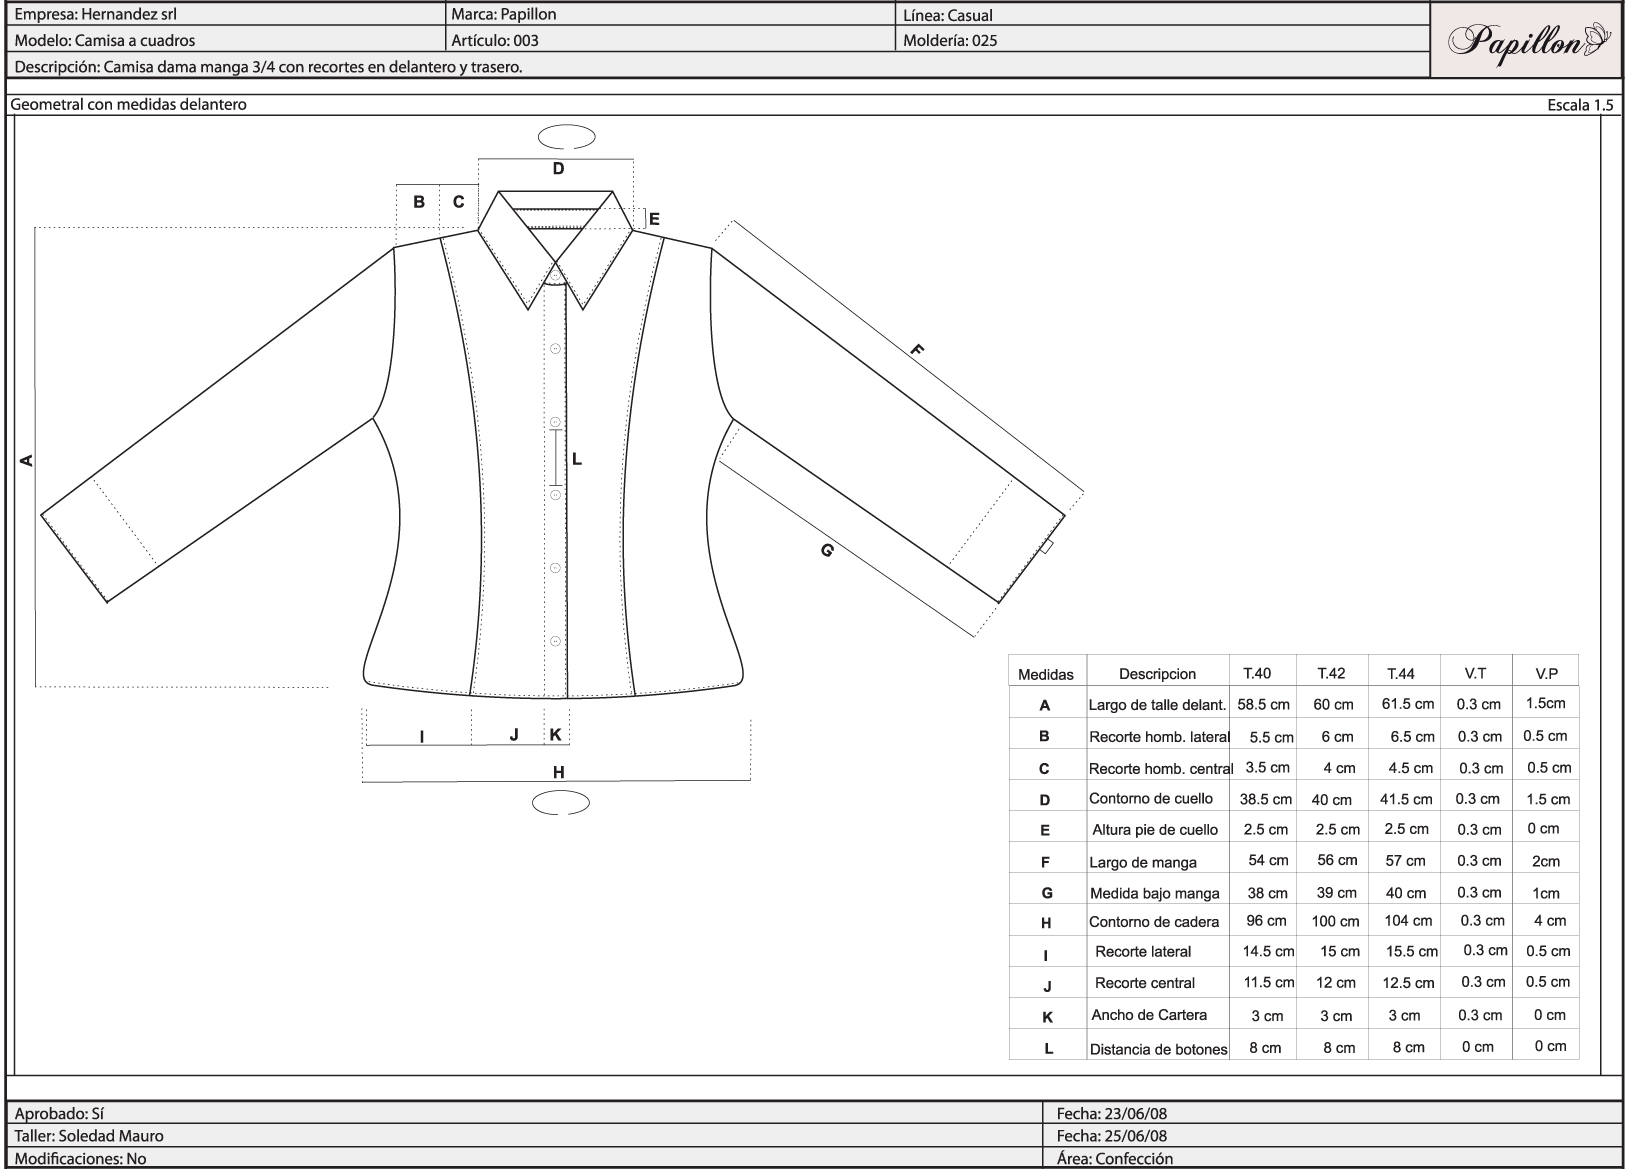Select dimension label F along the sleeve
Viewport: 1627px width, 1169px height.
(917, 350)
